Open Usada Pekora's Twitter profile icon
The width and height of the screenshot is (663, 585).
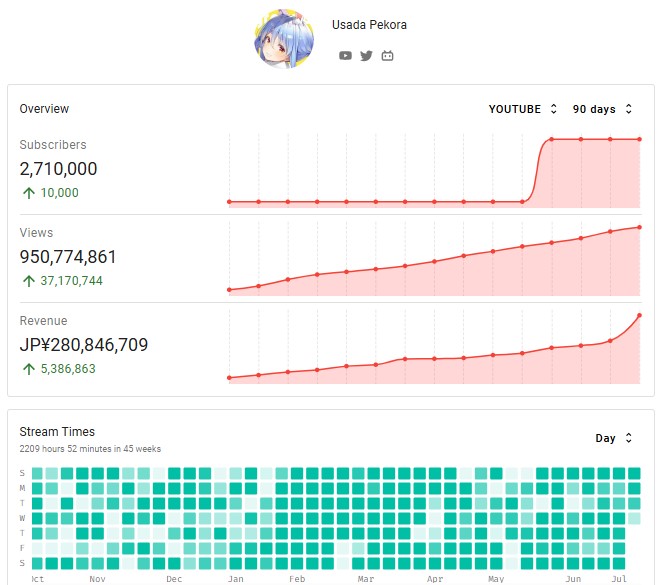[366, 55]
